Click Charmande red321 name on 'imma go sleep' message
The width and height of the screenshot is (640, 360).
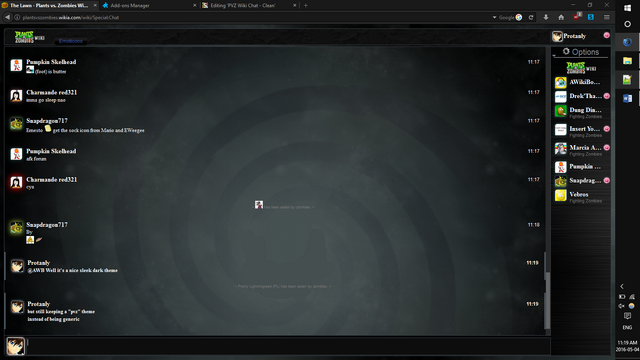pos(51,92)
